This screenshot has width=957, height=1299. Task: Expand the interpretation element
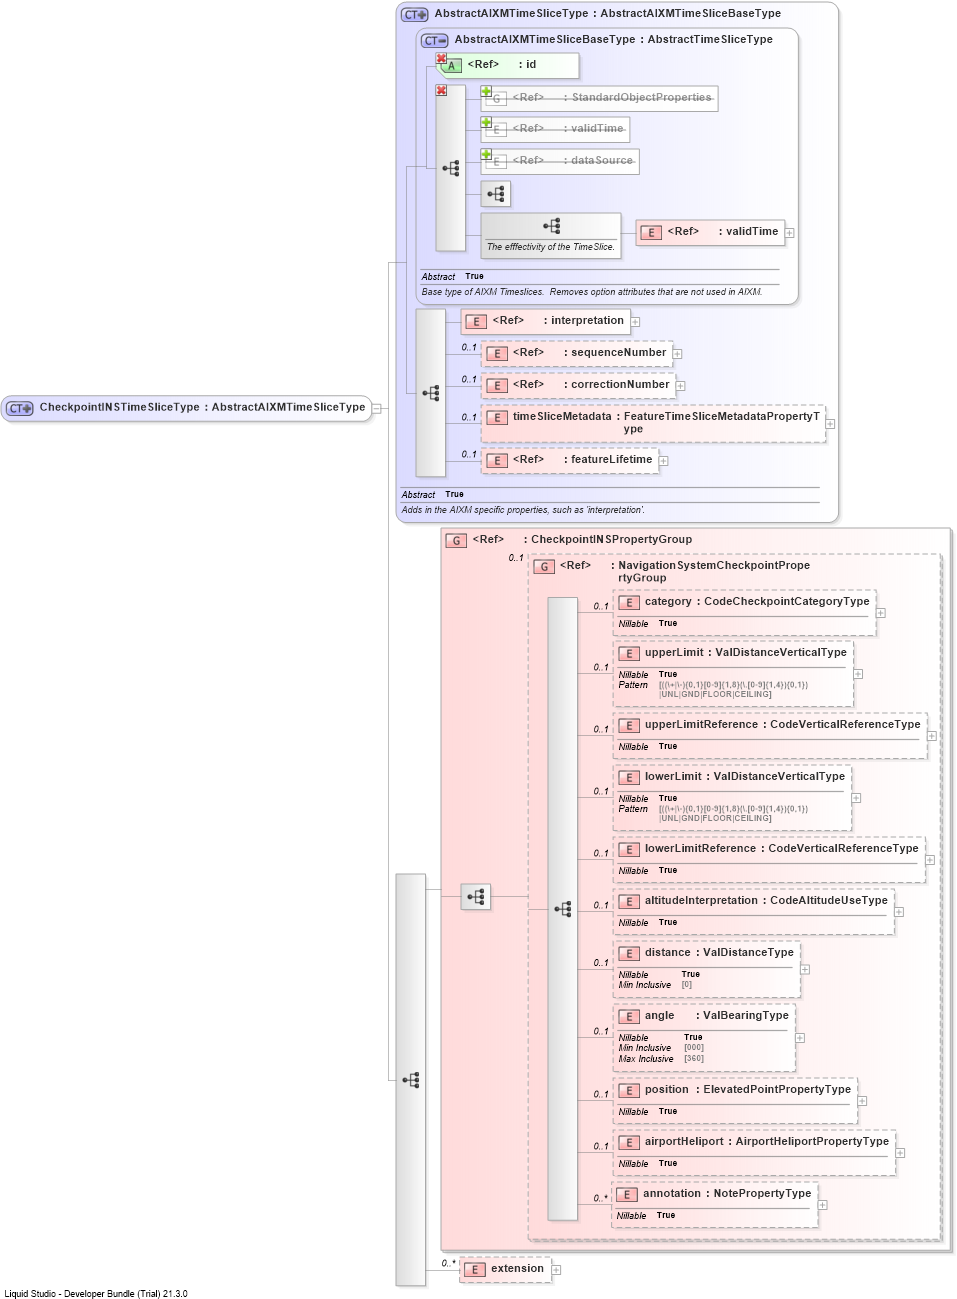pos(635,322)
